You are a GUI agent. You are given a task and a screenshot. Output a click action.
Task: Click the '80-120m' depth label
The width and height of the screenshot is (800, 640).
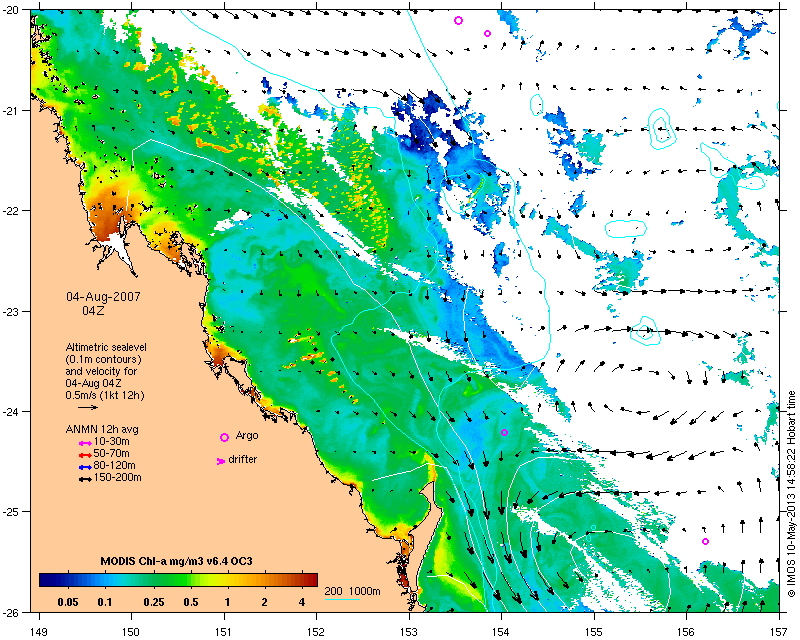115,466
